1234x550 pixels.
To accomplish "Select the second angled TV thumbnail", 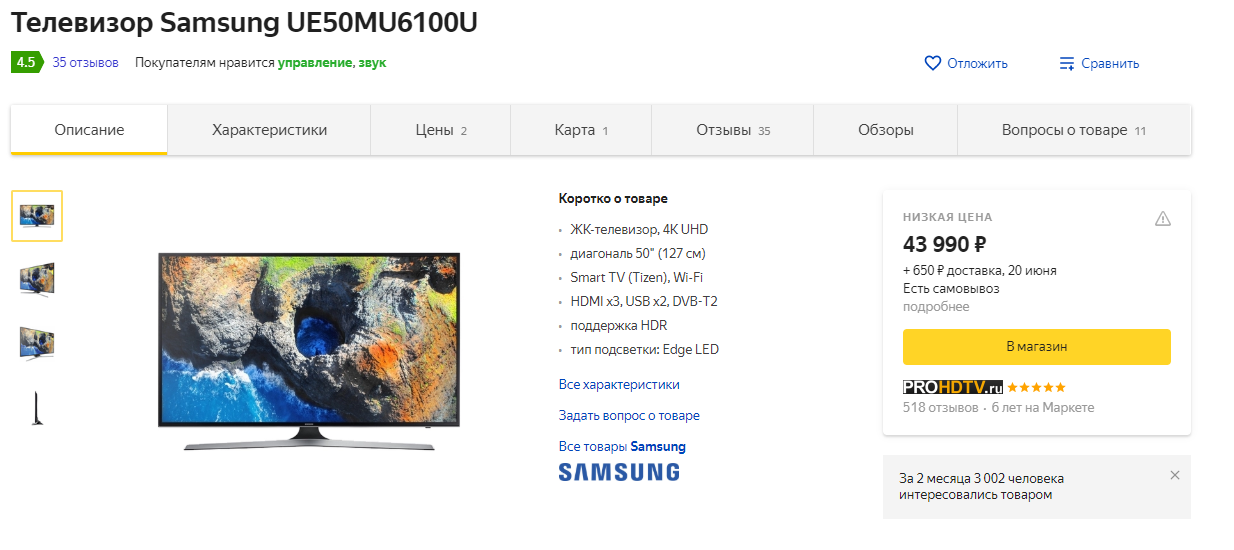I will point(37,279).
